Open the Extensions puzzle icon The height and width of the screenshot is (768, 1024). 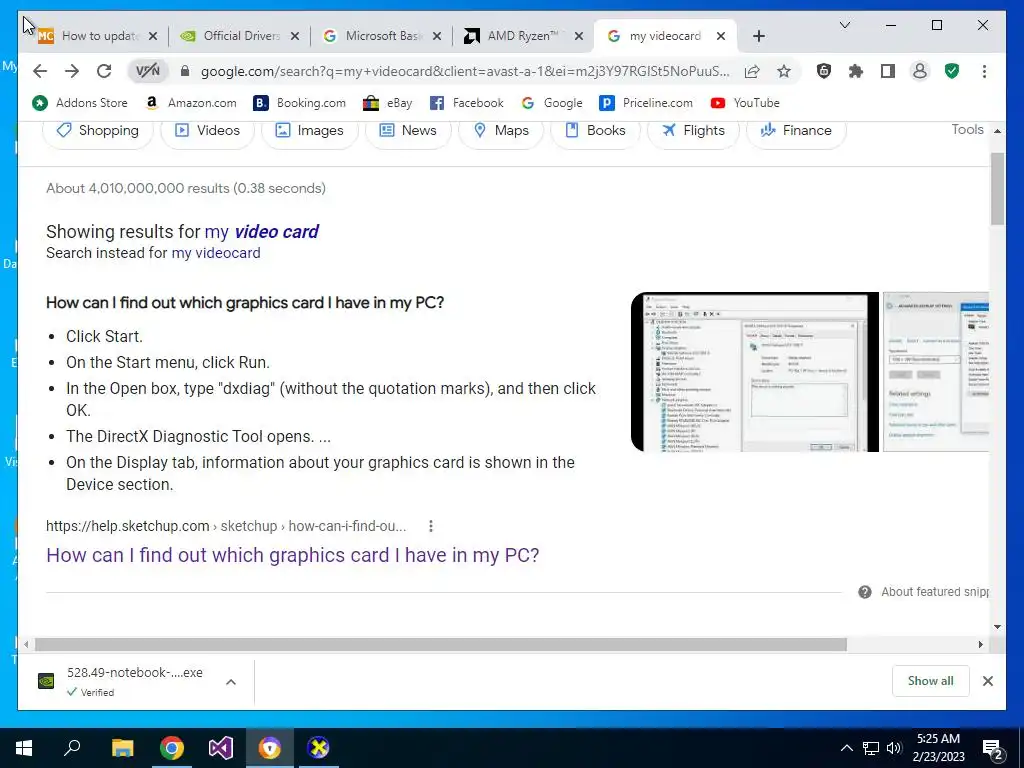(x=856, y=71)
